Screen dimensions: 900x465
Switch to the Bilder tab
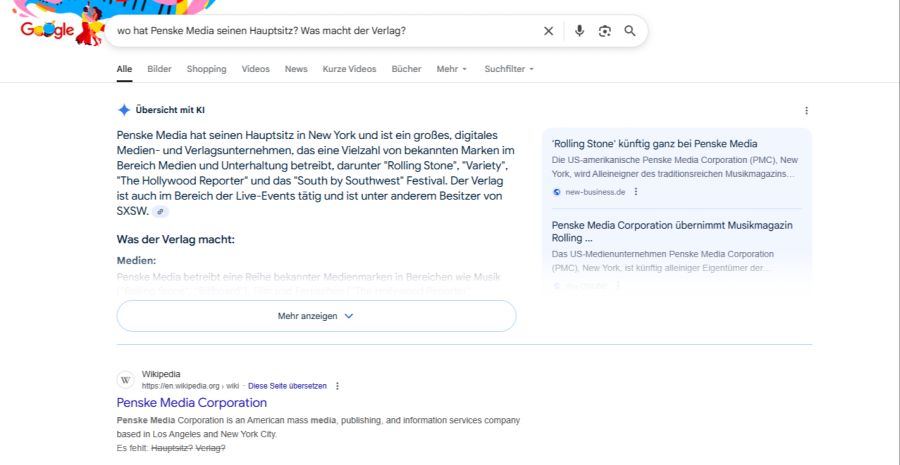point(160,69)
